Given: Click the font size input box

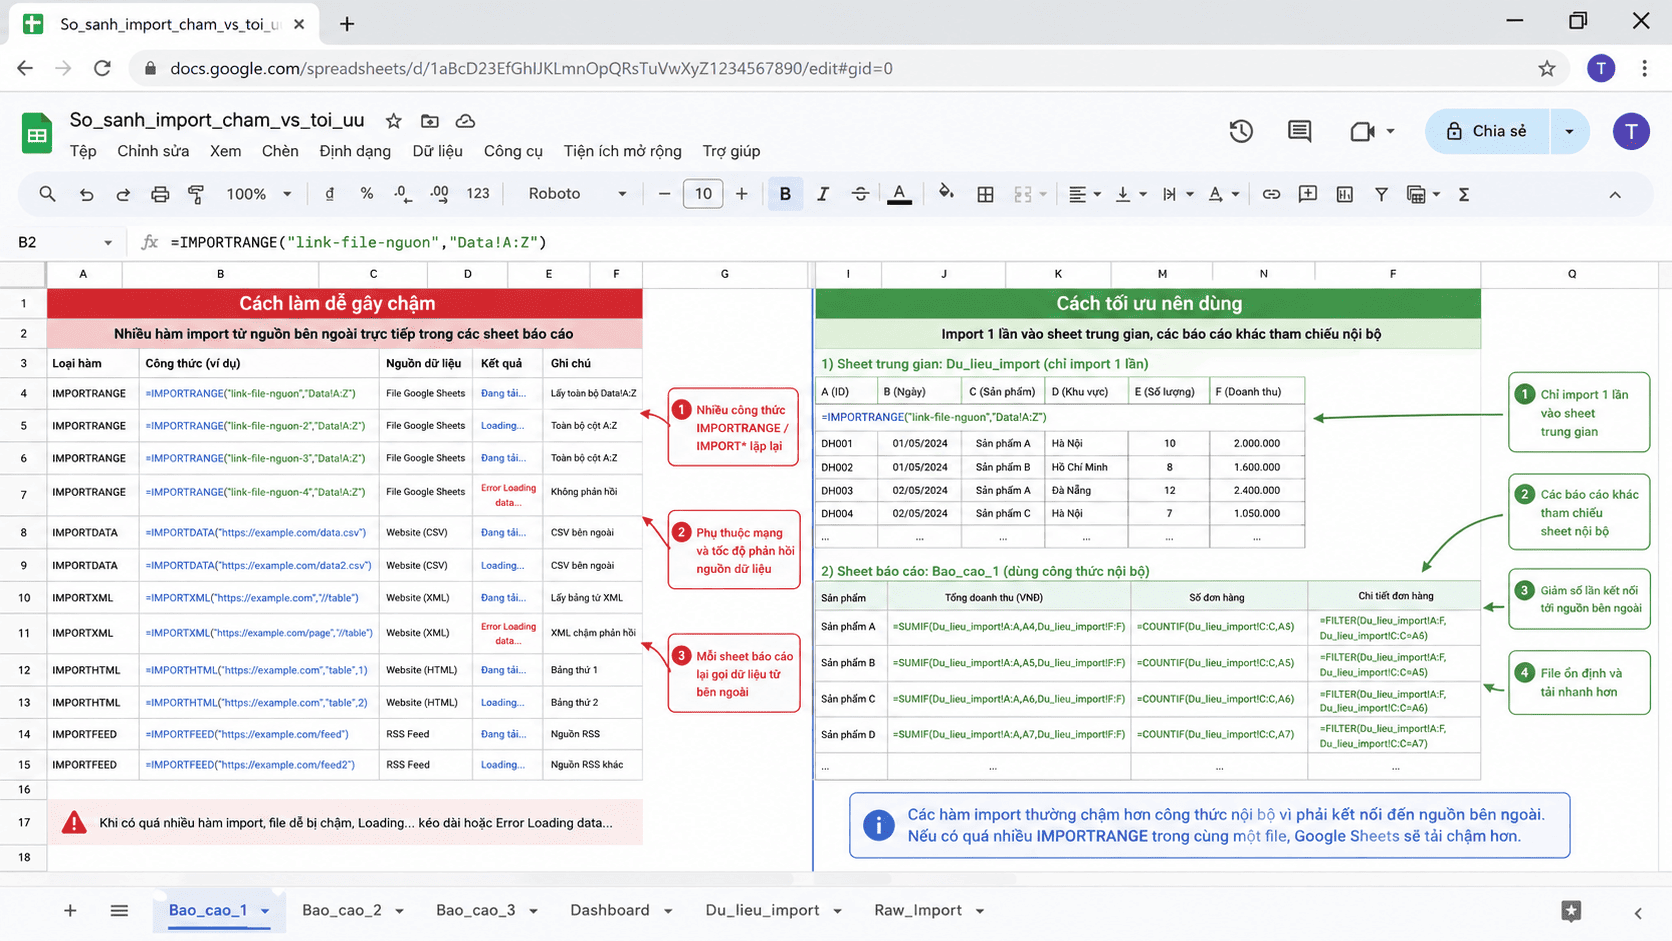Looking at the screenshot, I should tap(703, 194).
